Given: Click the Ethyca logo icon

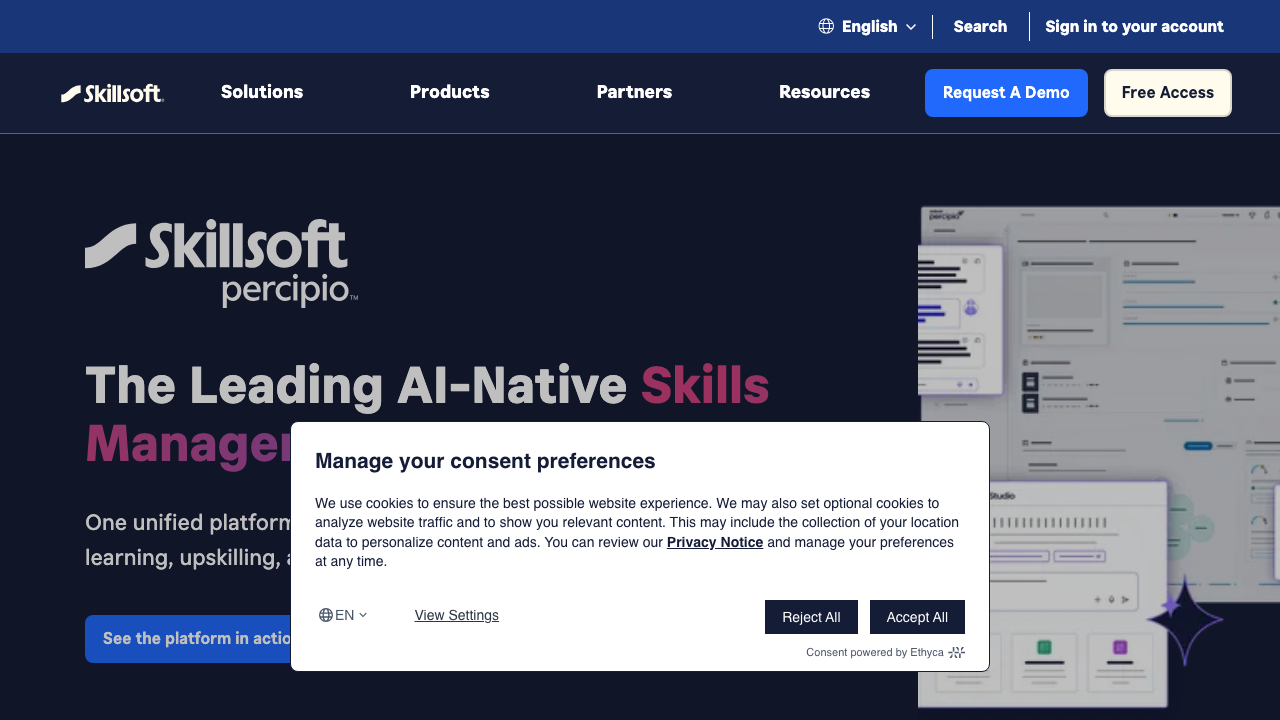Looking at the screenshot, I should [x=957, y=652].
